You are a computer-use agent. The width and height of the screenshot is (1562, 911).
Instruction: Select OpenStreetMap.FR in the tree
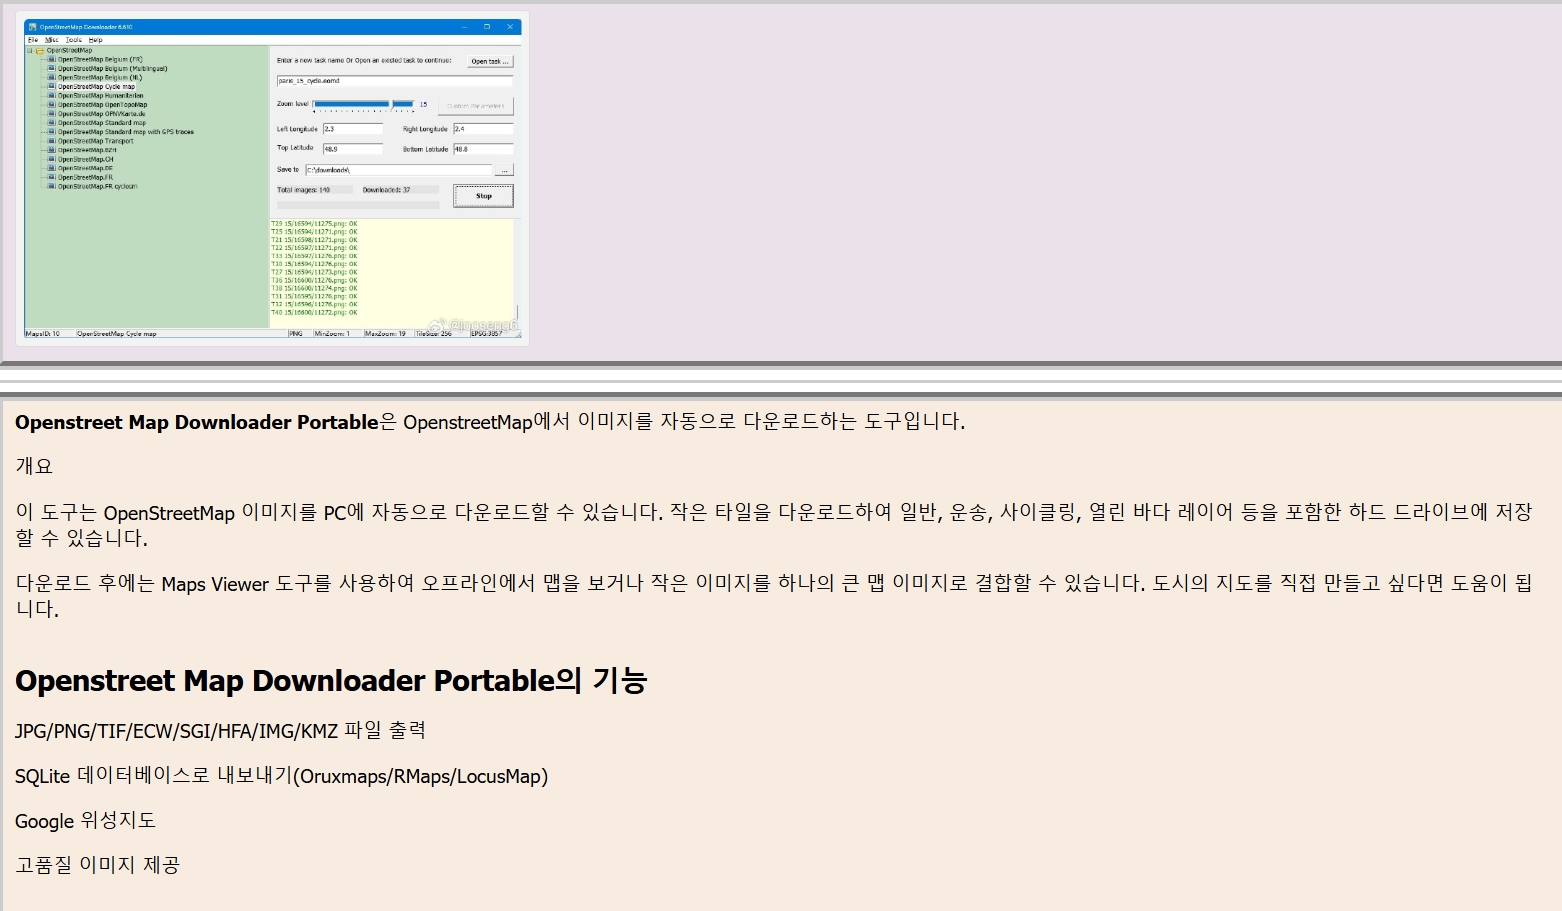85,177
